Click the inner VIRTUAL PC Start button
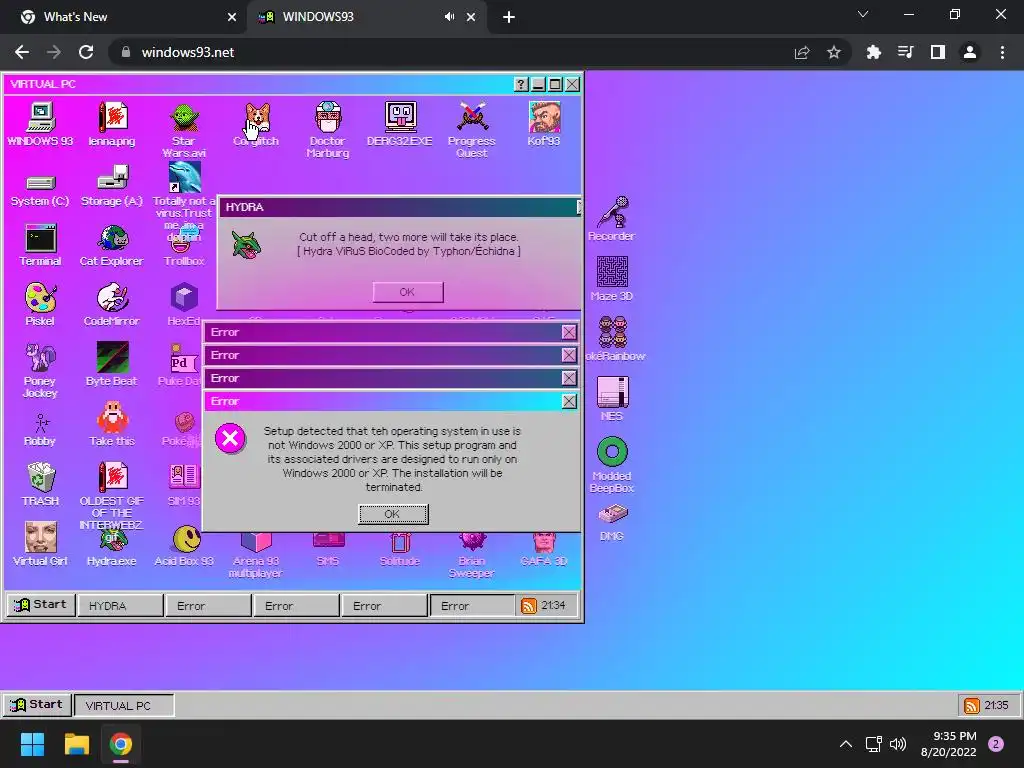Screen dimensions: 1024x768 click(40, 605)
